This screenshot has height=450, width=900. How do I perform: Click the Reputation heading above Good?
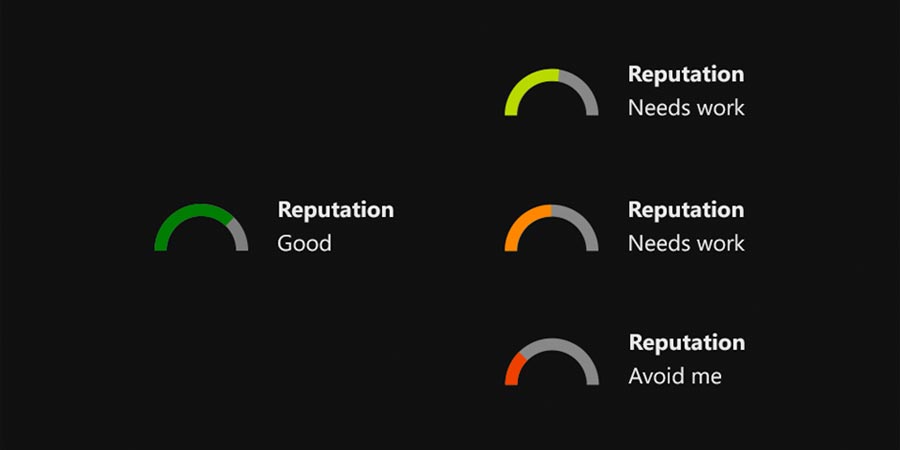click(335, 210)
